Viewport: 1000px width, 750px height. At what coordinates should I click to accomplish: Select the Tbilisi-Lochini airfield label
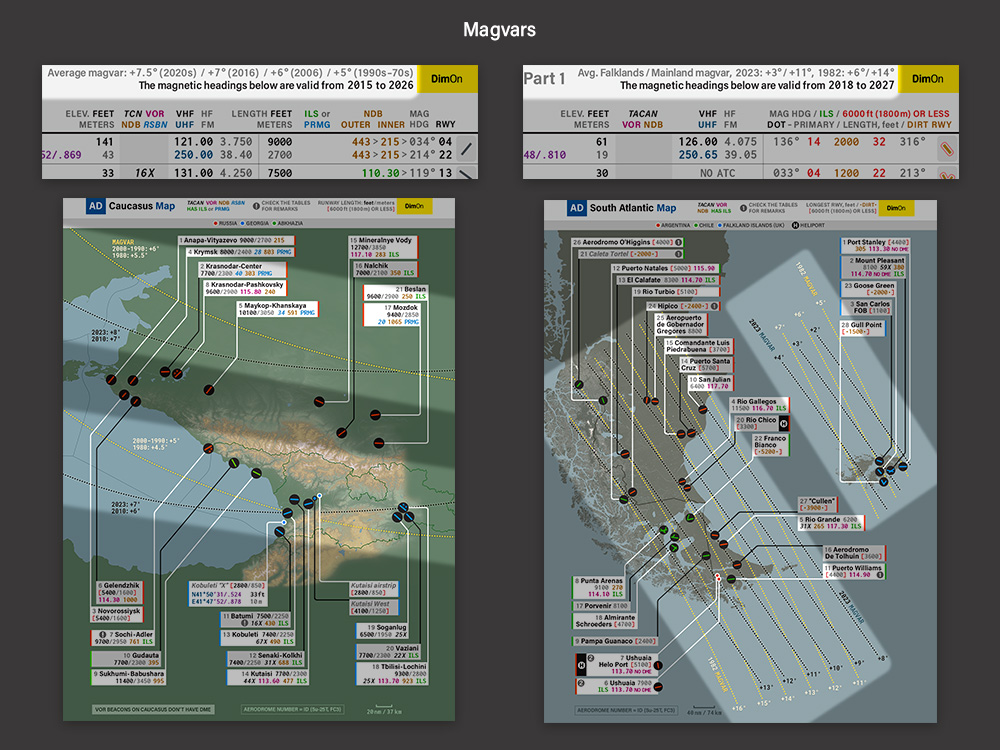point(392,673)
